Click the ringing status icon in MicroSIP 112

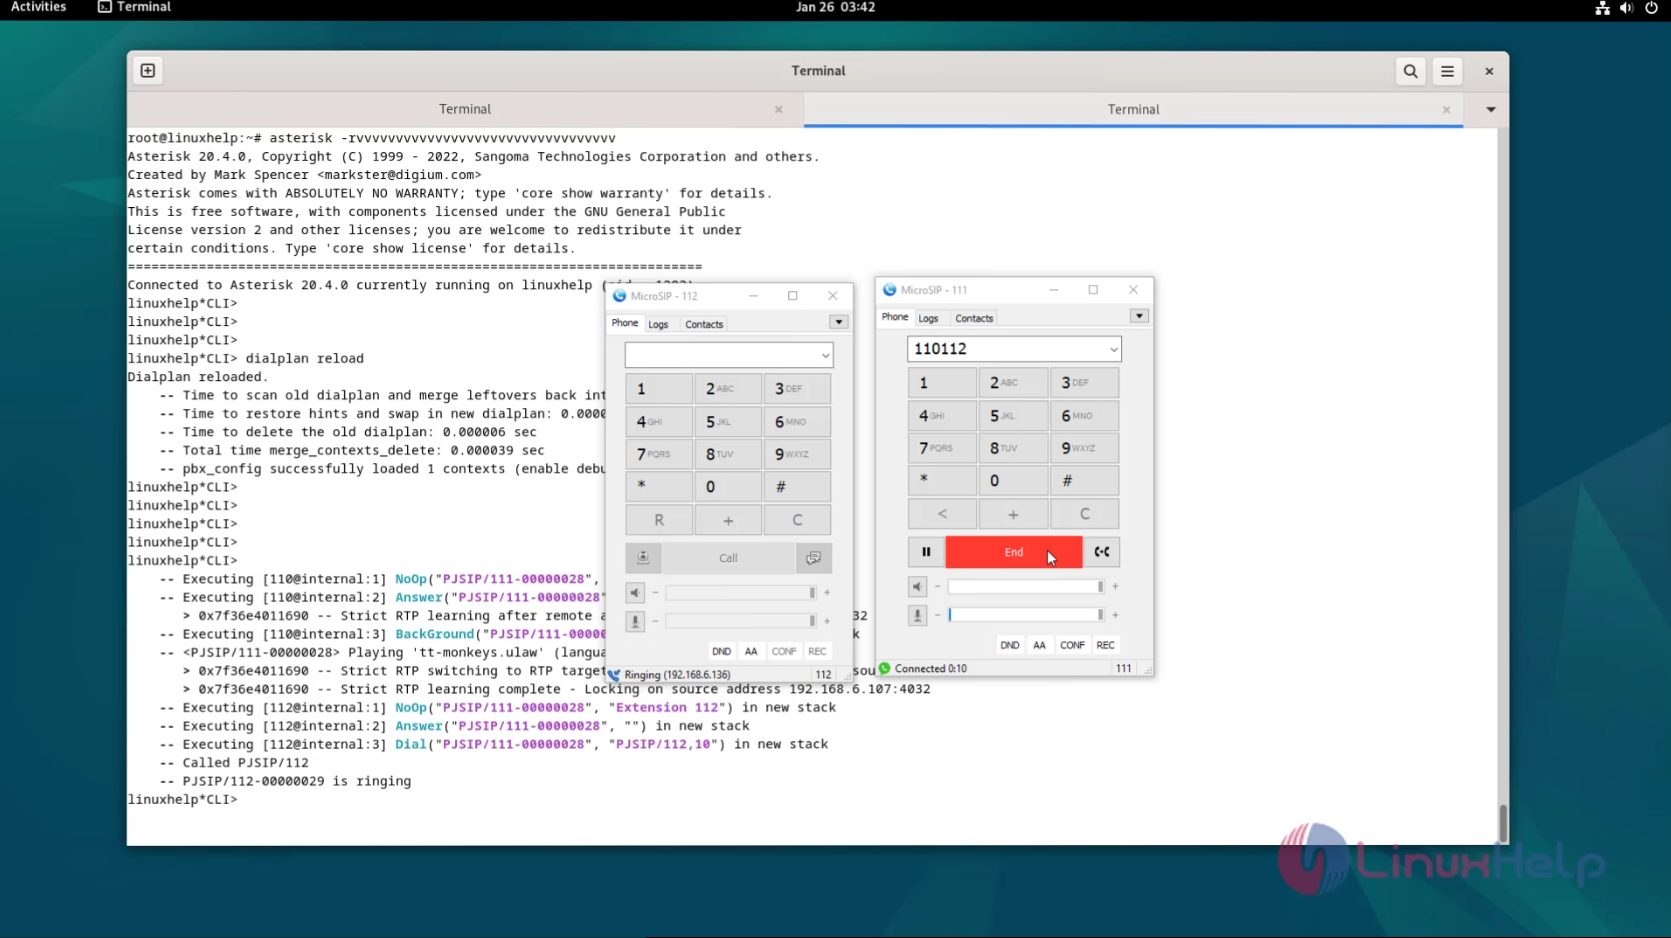[x=614, y=675]
